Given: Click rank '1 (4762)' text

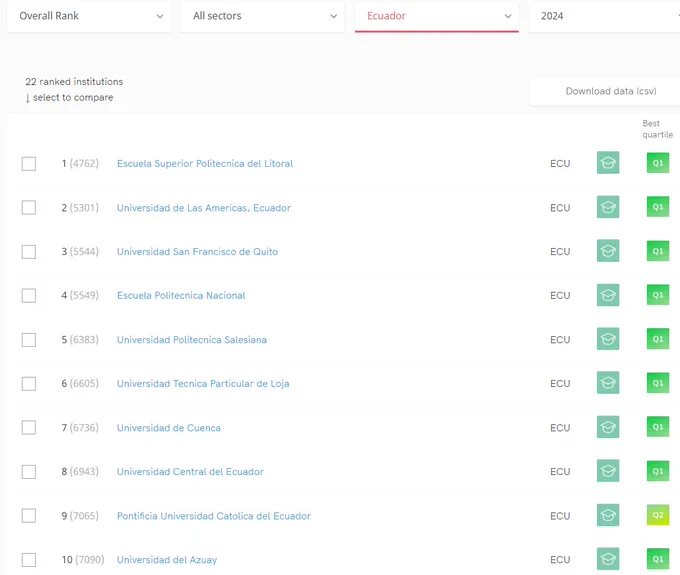Looking at the screenshot, I should click(80, 163).
